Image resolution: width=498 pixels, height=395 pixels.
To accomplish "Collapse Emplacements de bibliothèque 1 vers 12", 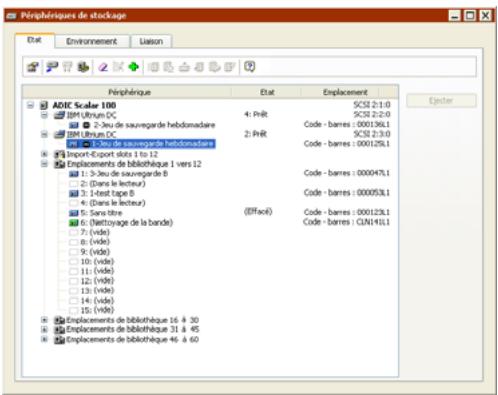I will 44,164.
